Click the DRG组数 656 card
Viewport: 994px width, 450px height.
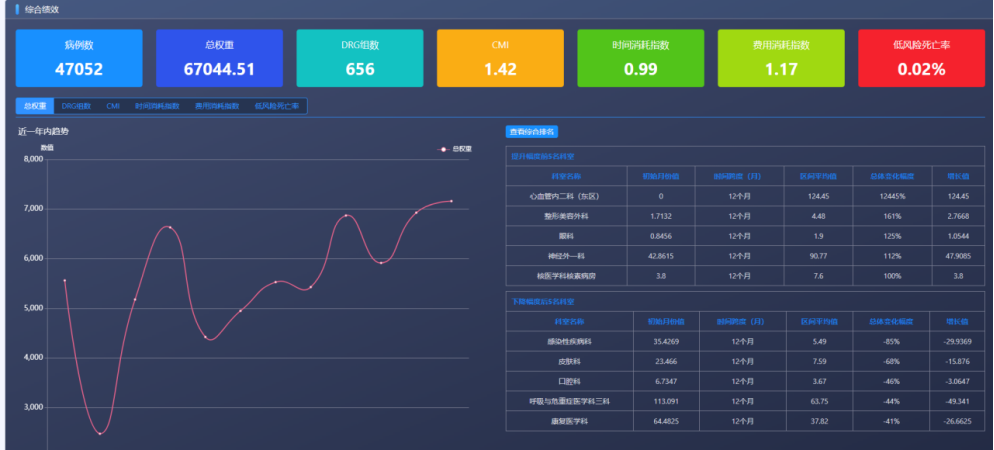(360, 58)
